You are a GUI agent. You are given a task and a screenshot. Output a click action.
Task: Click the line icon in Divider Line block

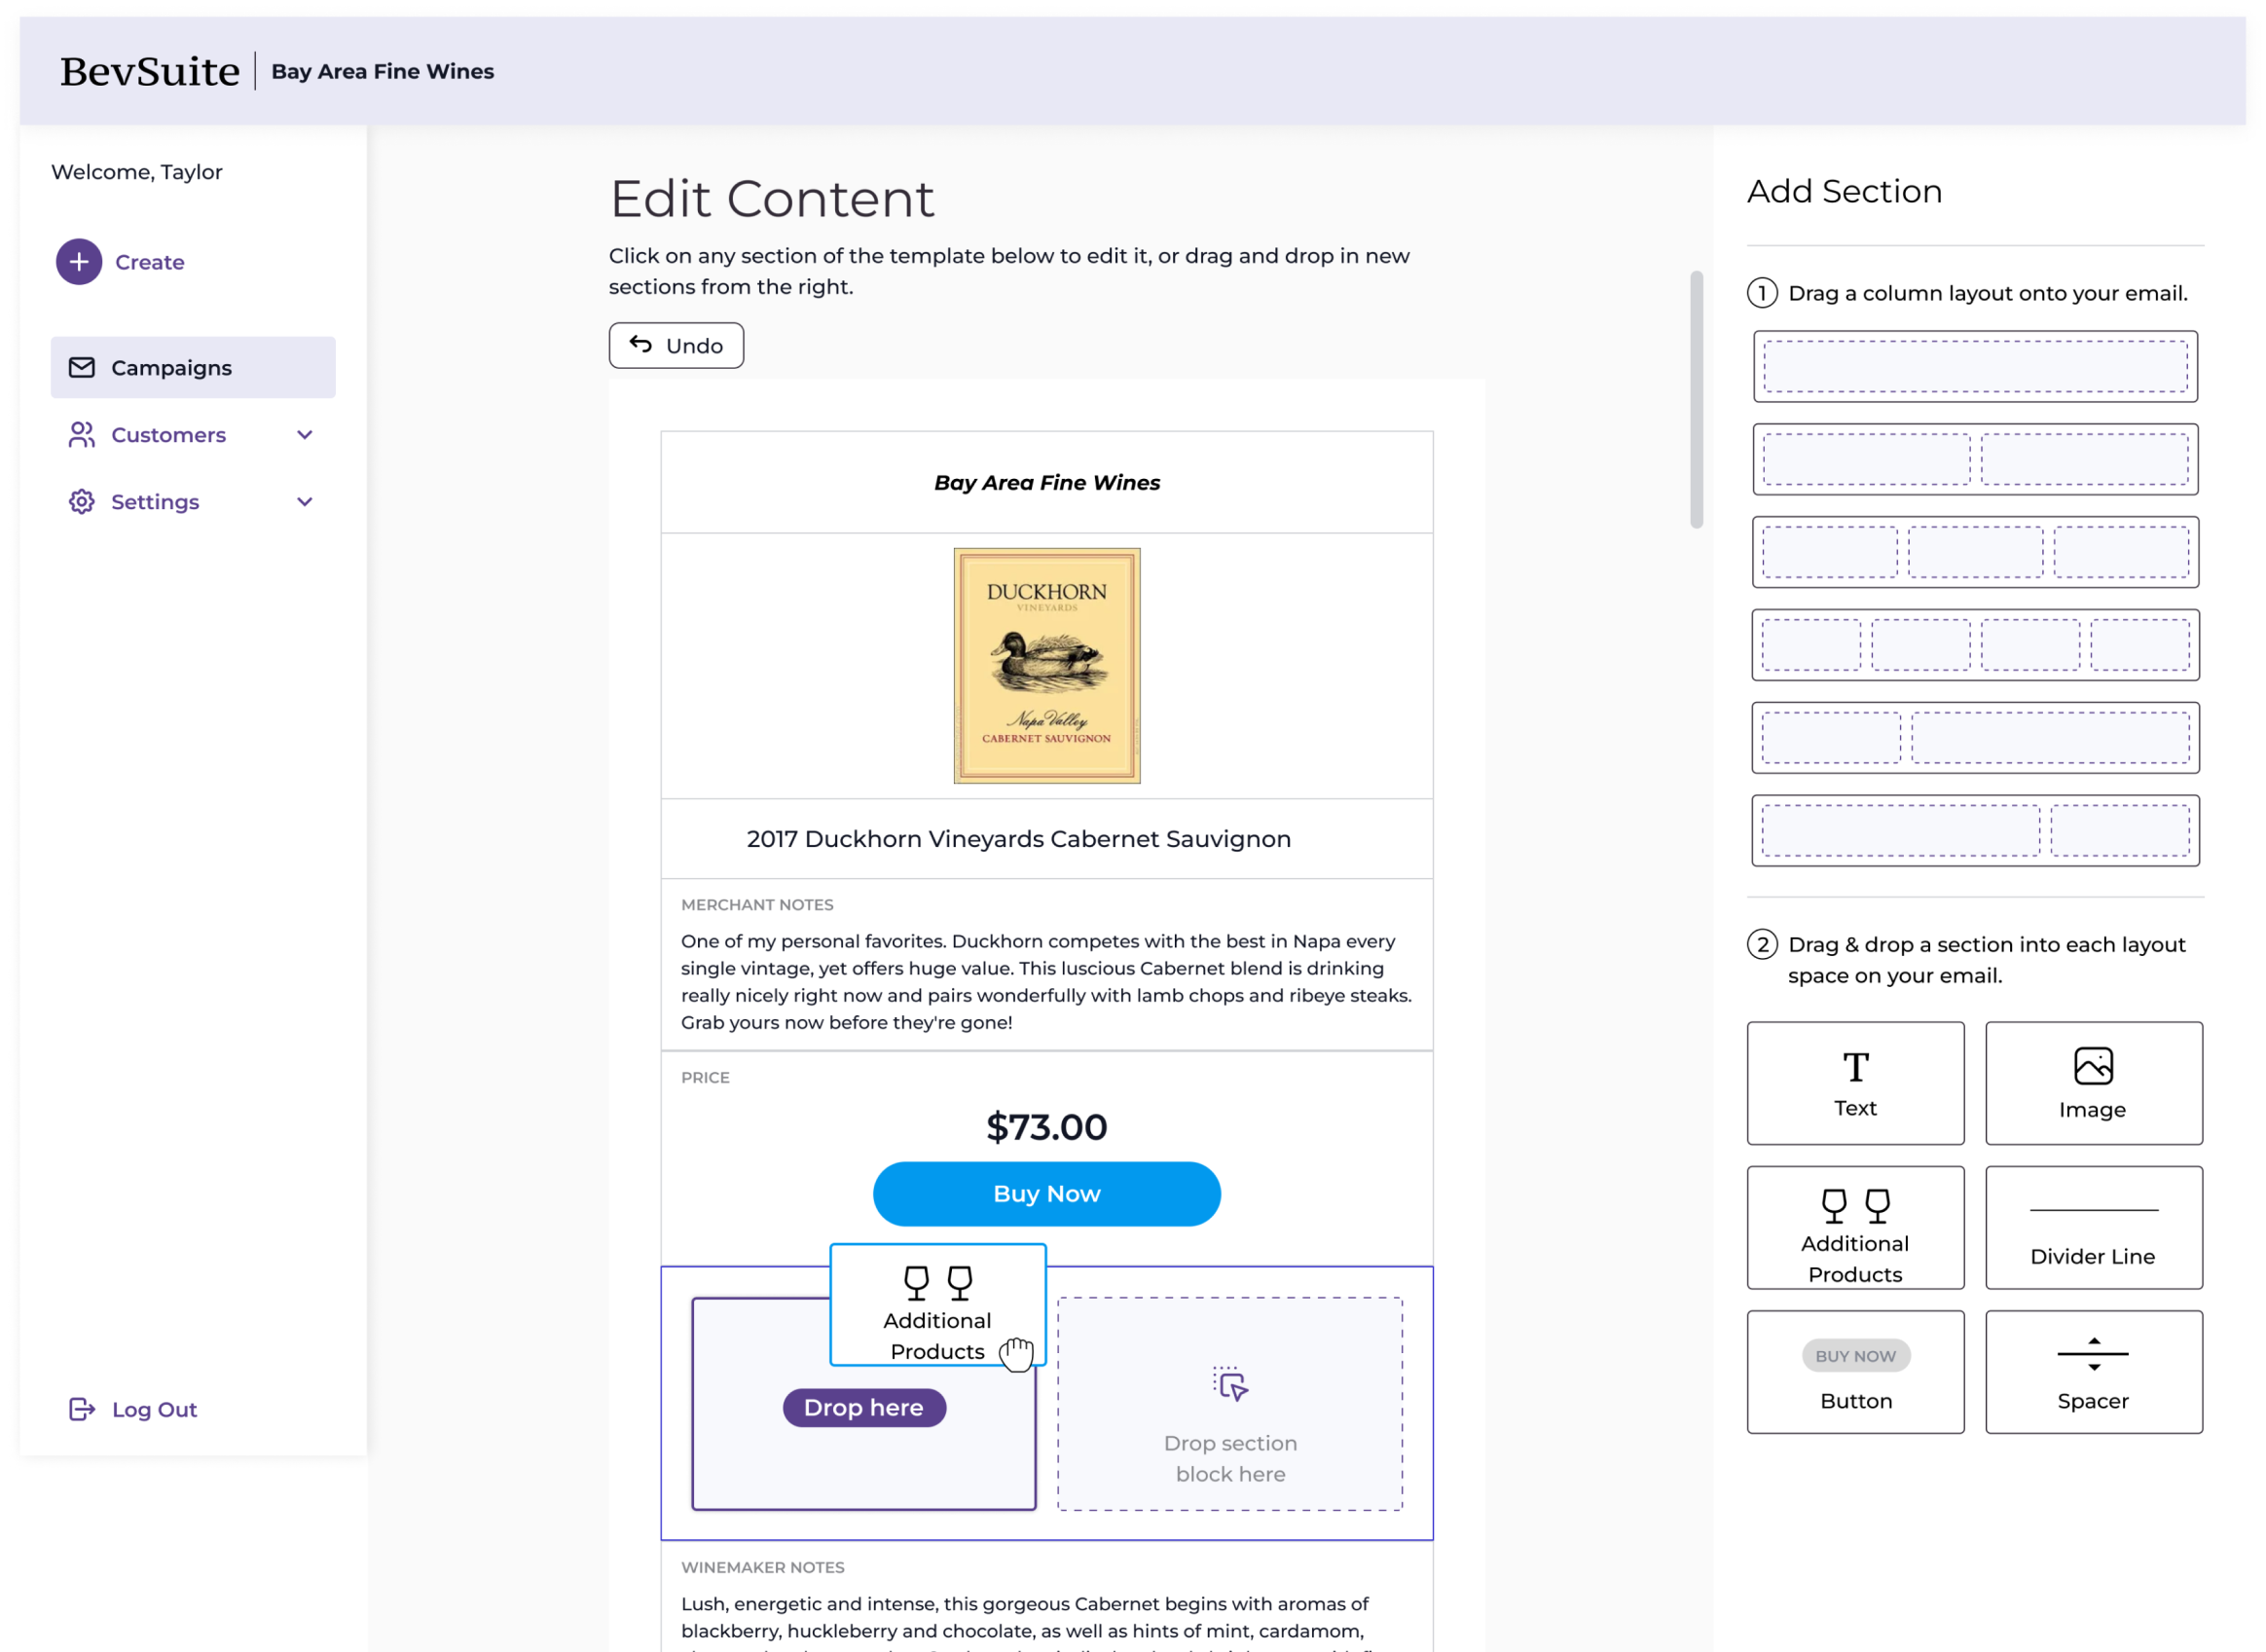point(2094,1210)
